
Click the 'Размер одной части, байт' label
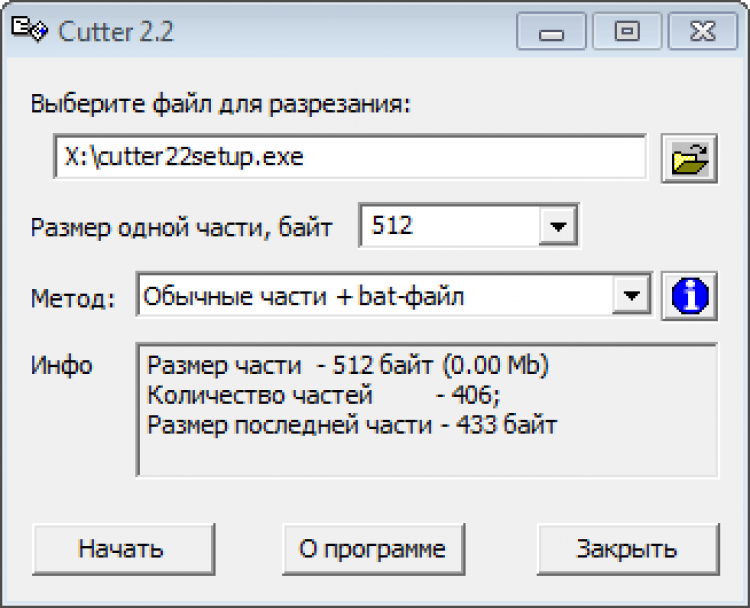(x=181, y=227)
